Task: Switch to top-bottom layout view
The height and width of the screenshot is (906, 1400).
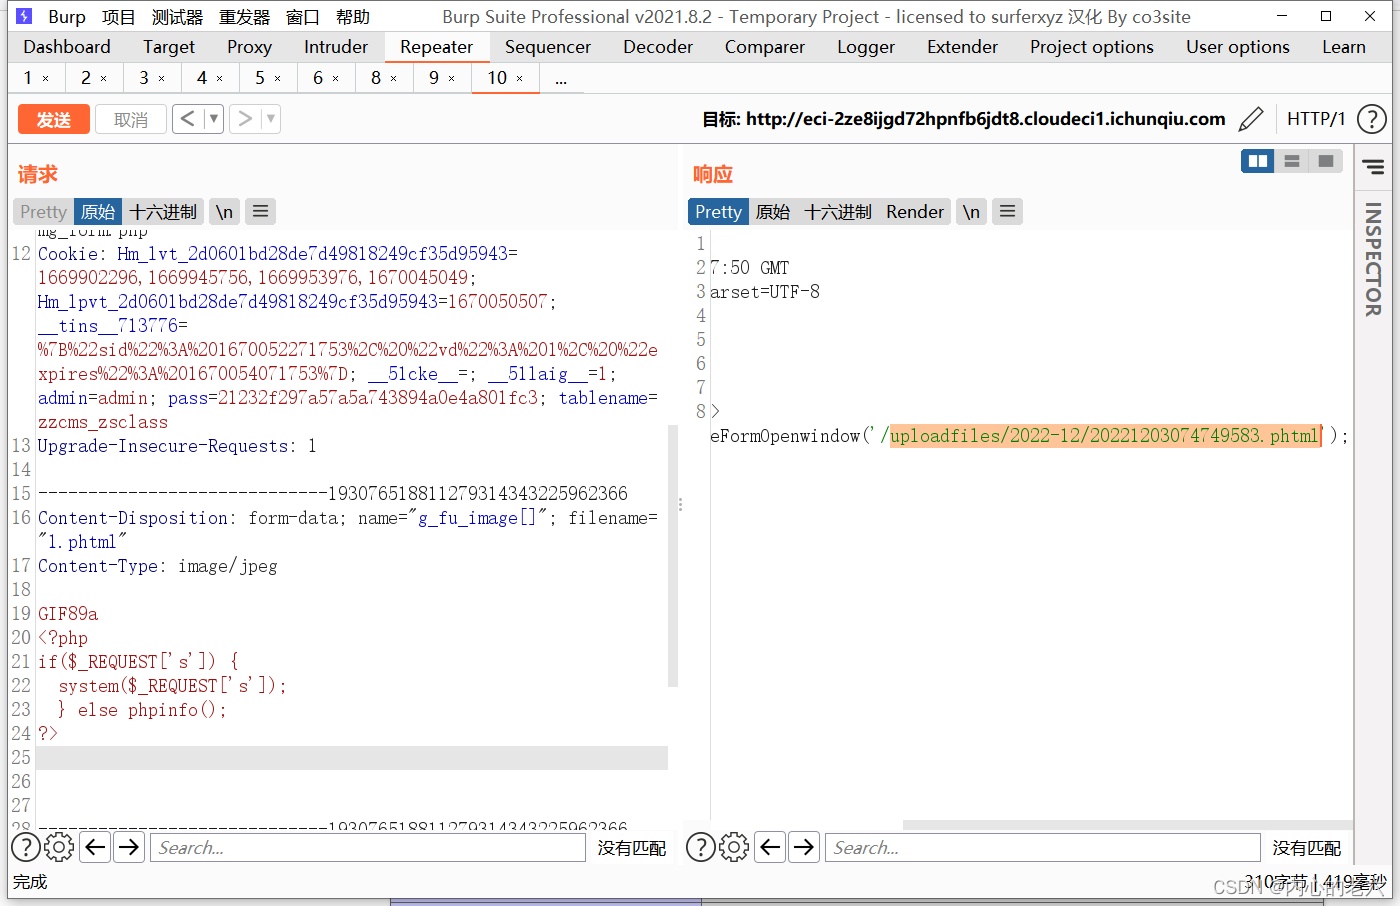Action: click(x=1292, y=161)
